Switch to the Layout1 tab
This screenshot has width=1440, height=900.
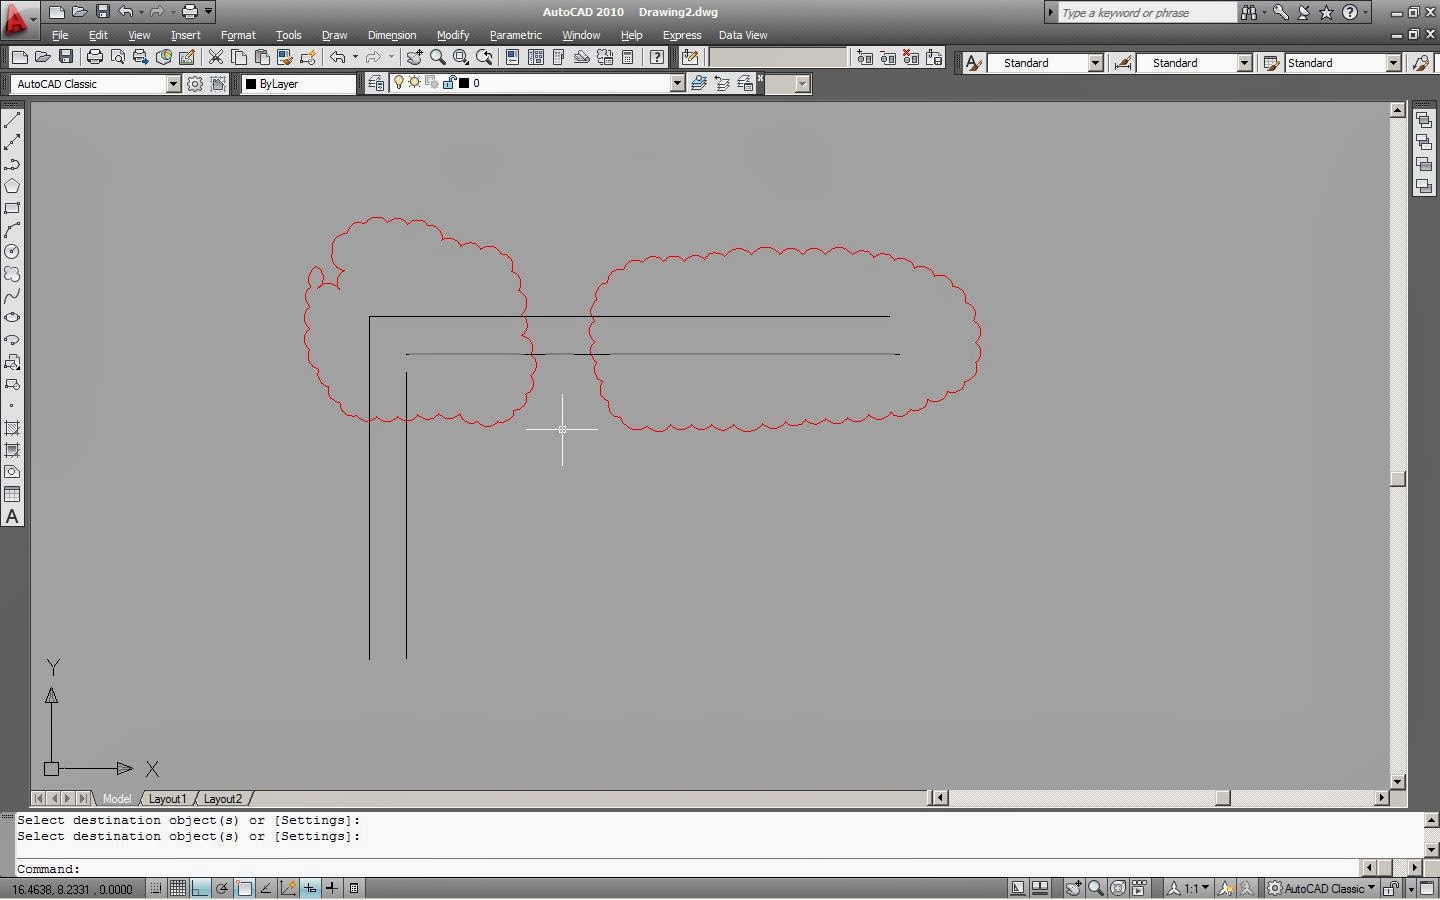point(167,798)
